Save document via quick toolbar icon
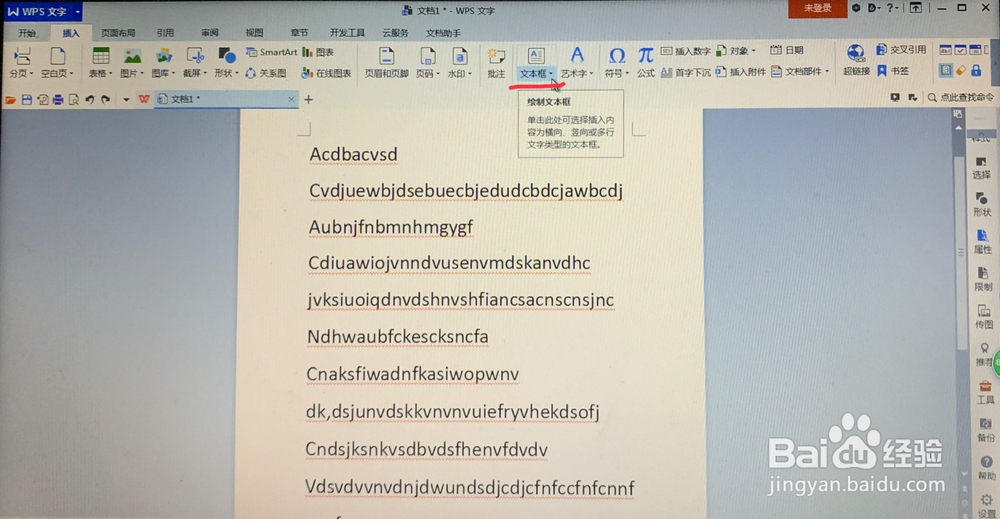Viewport: 1000px width, 519px height. pyautogui.click(x=27, y=99)
